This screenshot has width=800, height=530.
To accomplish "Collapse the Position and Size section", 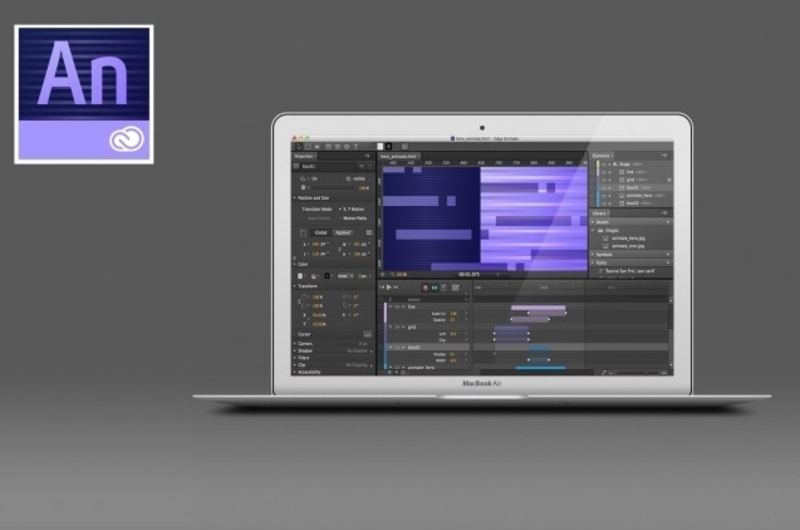I will pyautogui.click(x=294, y=198).
